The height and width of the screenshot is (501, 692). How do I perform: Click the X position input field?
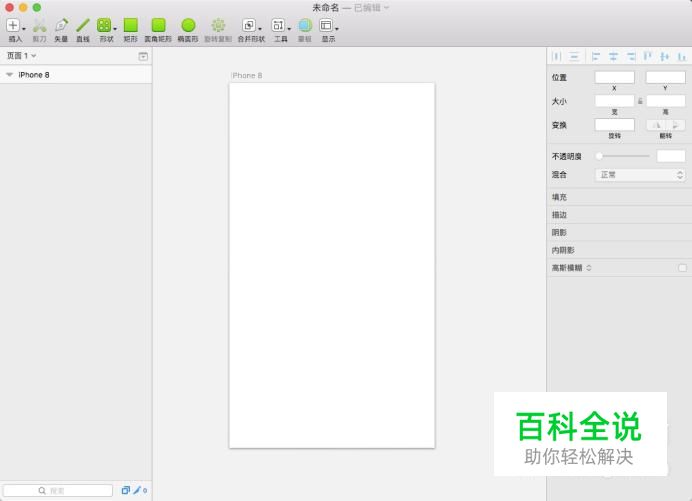(x=614, y=77)
